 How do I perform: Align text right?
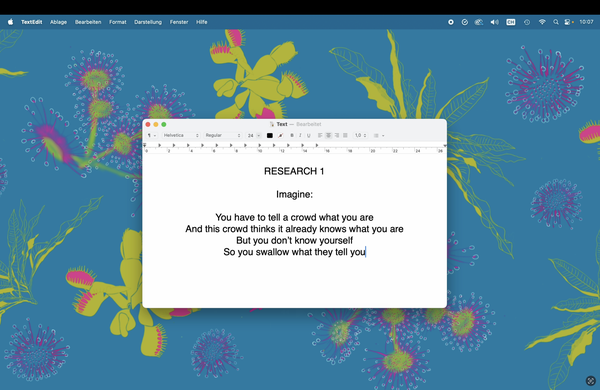[x=337, y=135]
